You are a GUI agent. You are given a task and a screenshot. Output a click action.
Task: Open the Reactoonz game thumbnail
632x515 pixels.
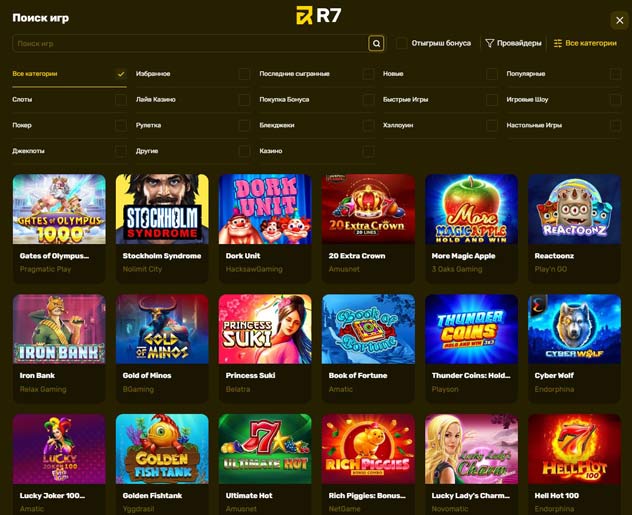click(574, 209)
